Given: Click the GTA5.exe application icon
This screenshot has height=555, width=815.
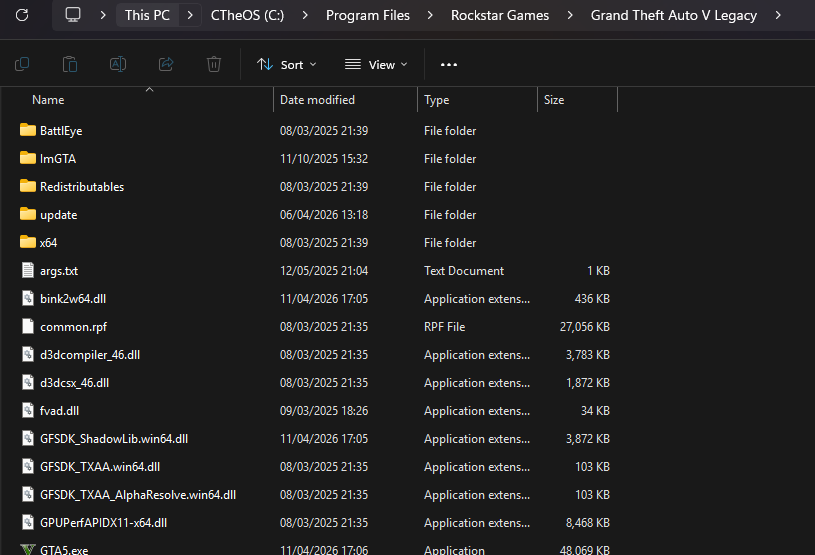Looking at the screenshot, I should 28,549.
